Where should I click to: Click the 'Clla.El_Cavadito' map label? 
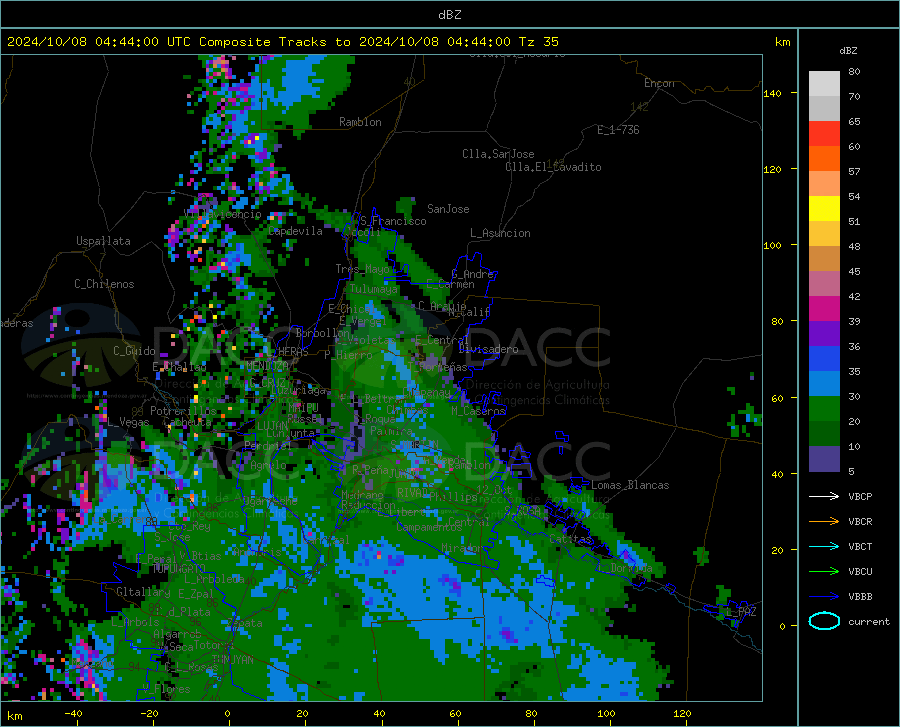pos(553,167)
